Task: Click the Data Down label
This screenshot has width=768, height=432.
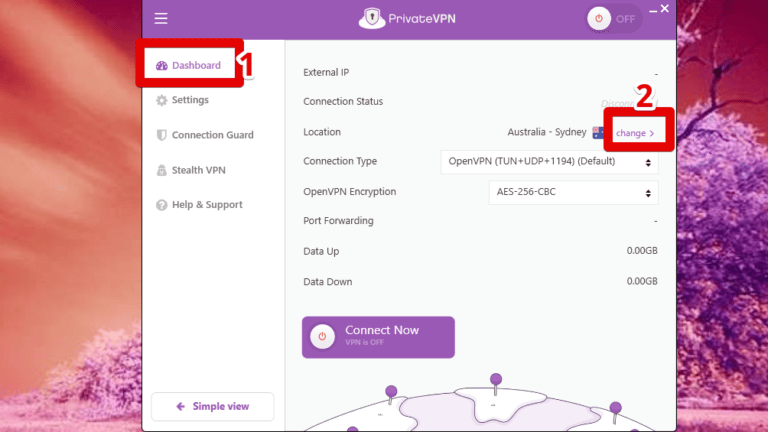Action: point(328,282)
